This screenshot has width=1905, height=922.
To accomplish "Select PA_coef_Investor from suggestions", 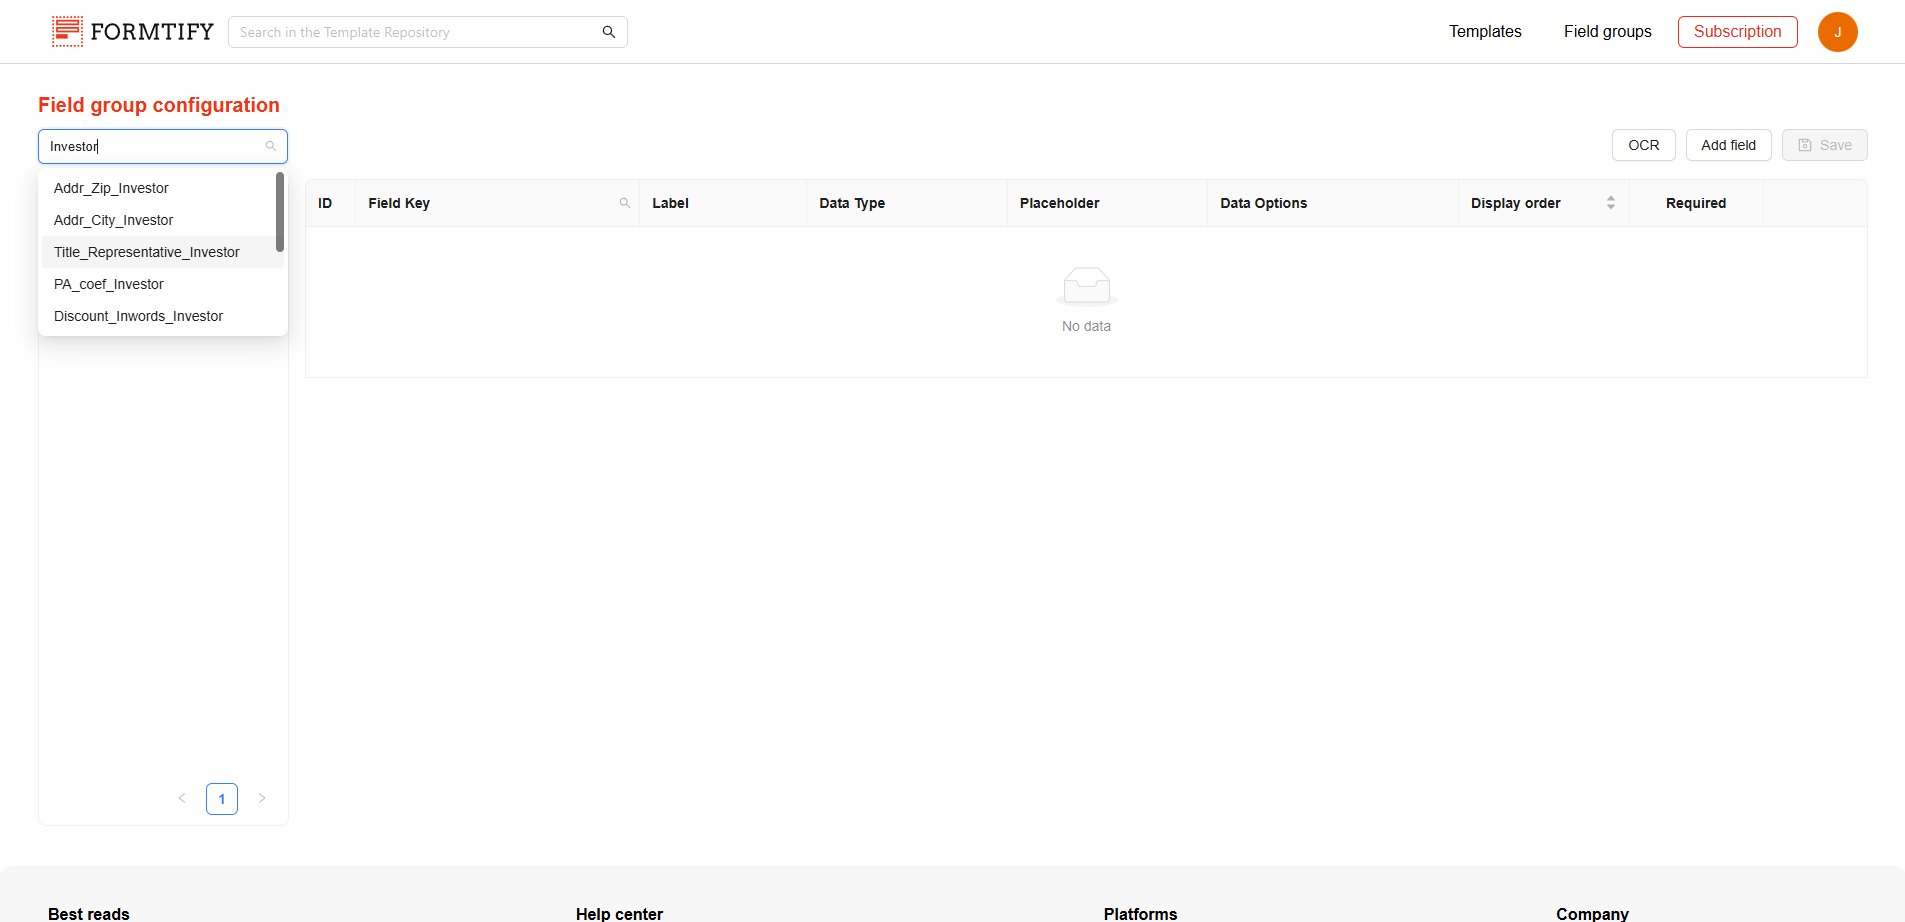I will point(108,284).
